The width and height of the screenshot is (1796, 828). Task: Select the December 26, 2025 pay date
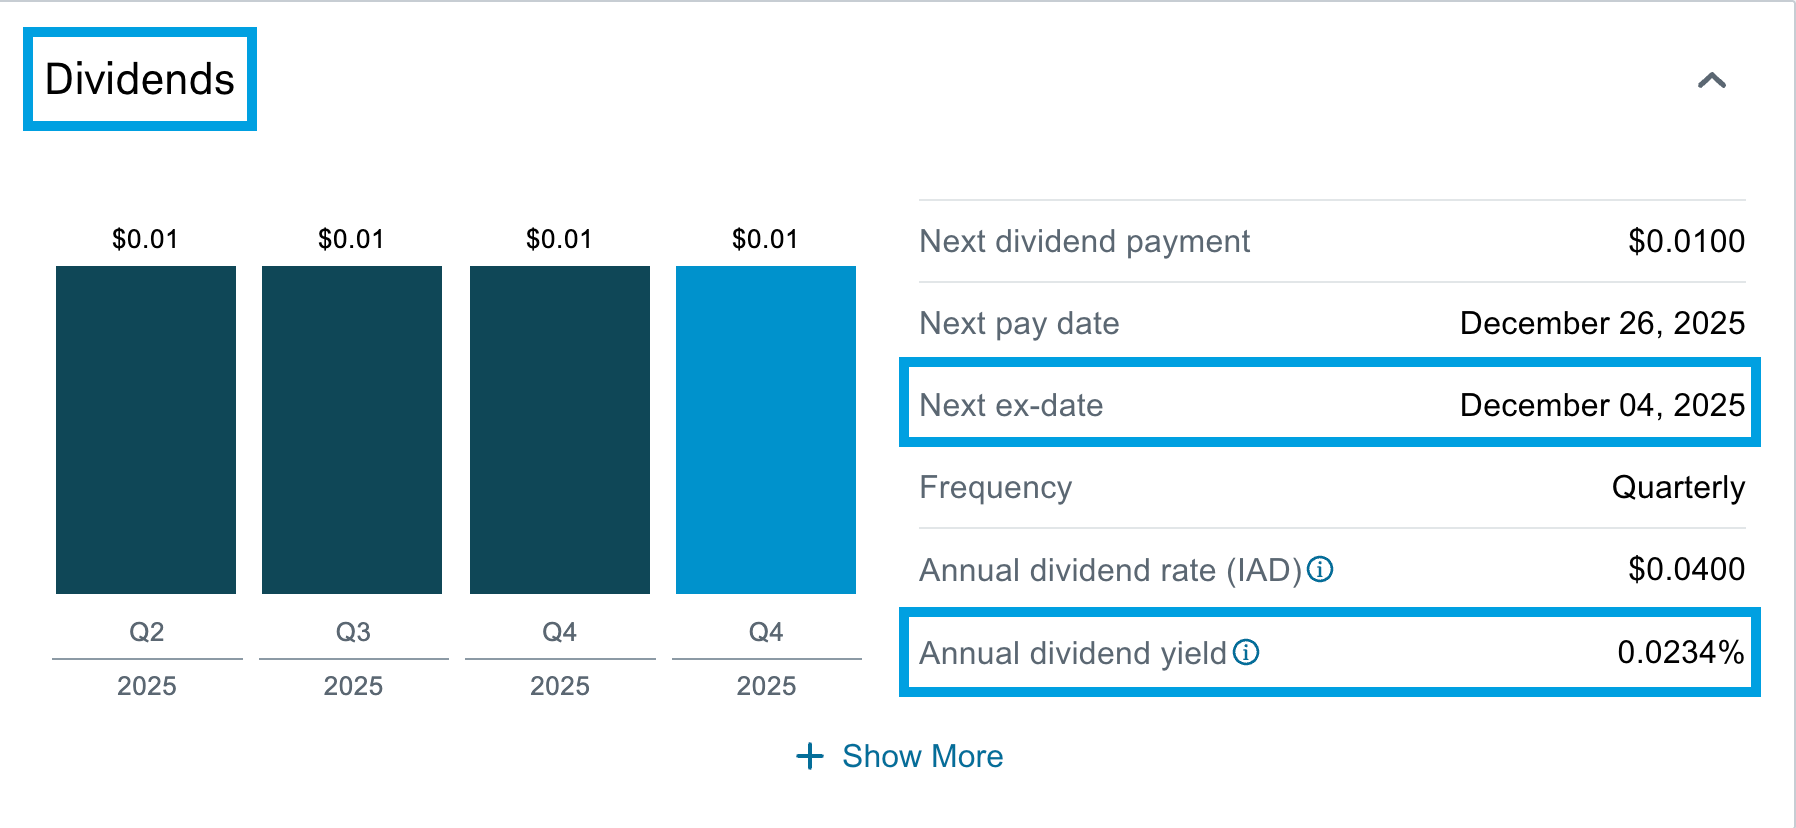1602,323
